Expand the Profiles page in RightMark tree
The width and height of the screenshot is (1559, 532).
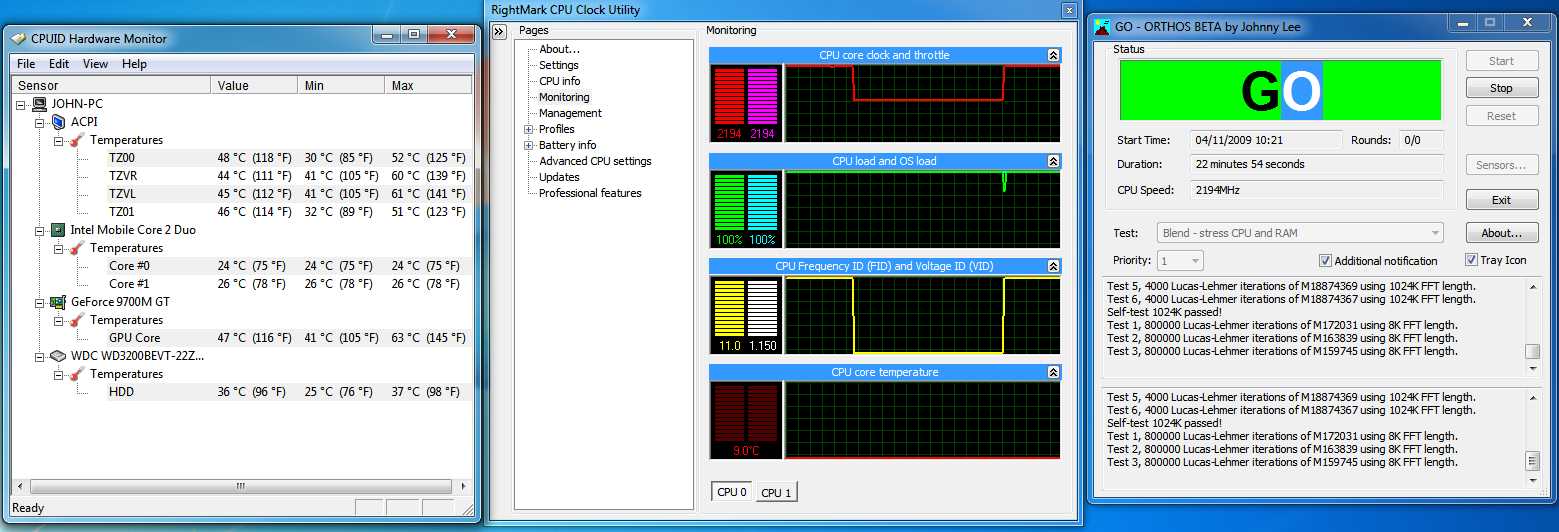(x=528, y=129)
